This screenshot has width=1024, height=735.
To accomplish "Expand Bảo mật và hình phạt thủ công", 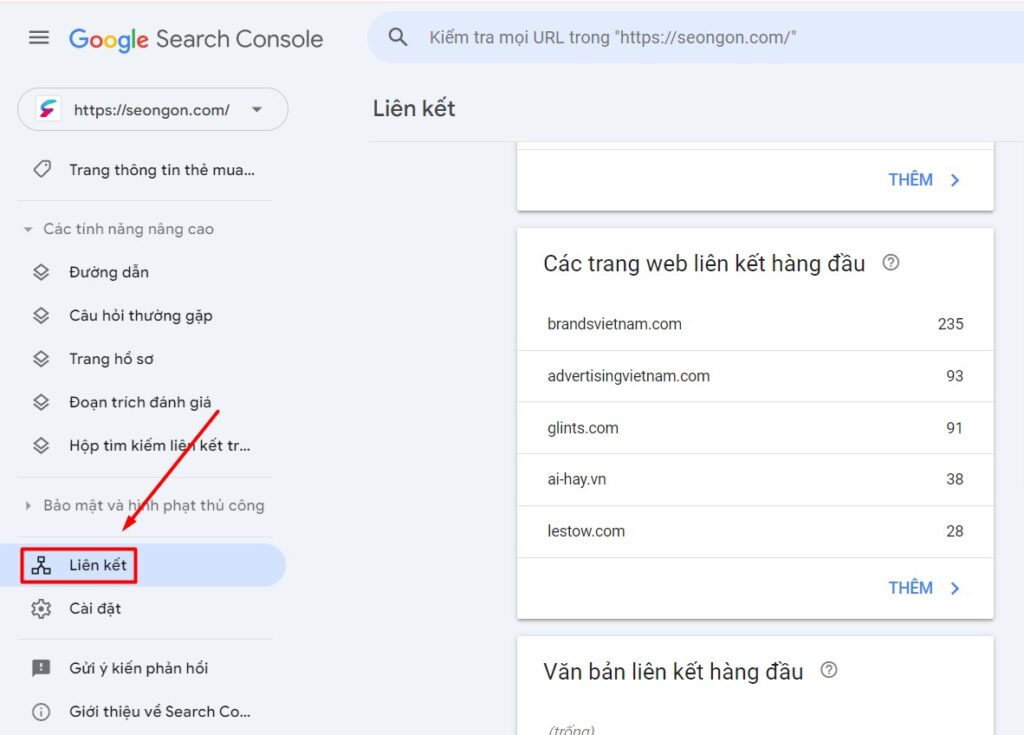I will click(29, 506).
